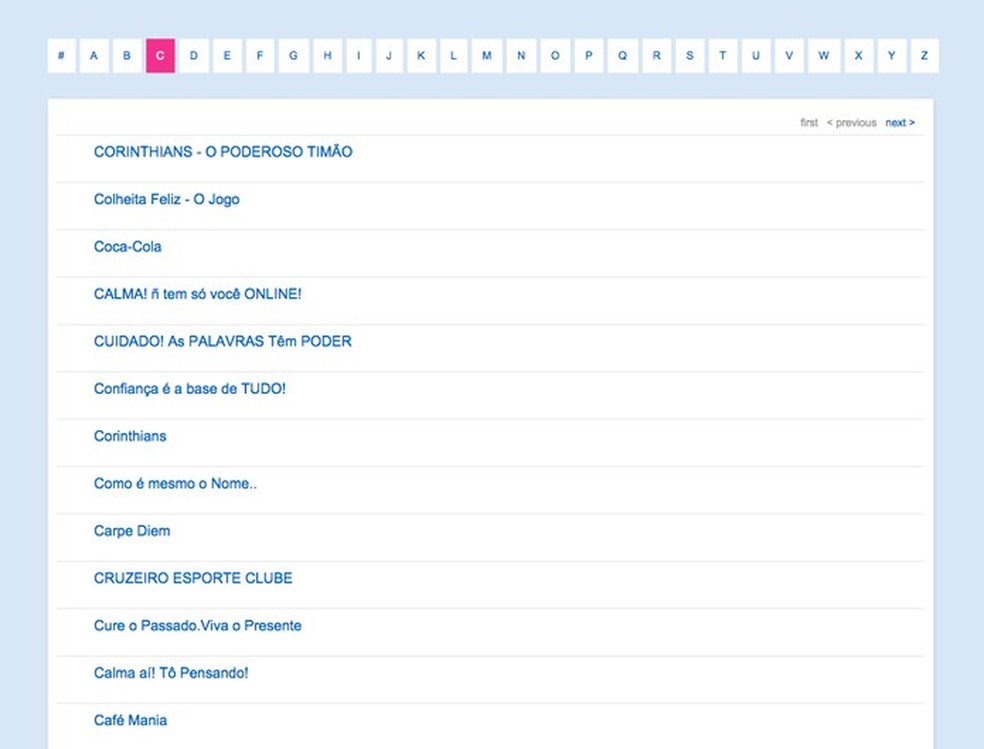Click the highlighted letter C tab
This screenshot has height=749, width=984.
(x=159, y=56)
